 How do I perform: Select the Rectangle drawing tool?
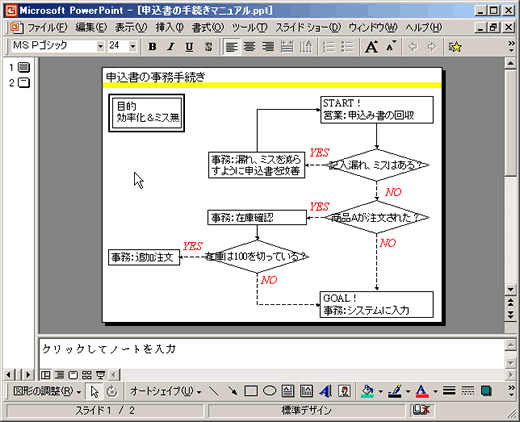(251, 391)
